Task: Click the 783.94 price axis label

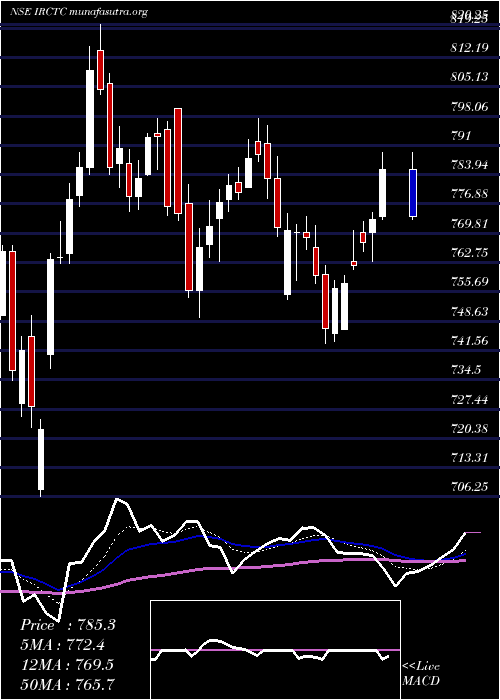Action: 470,165
